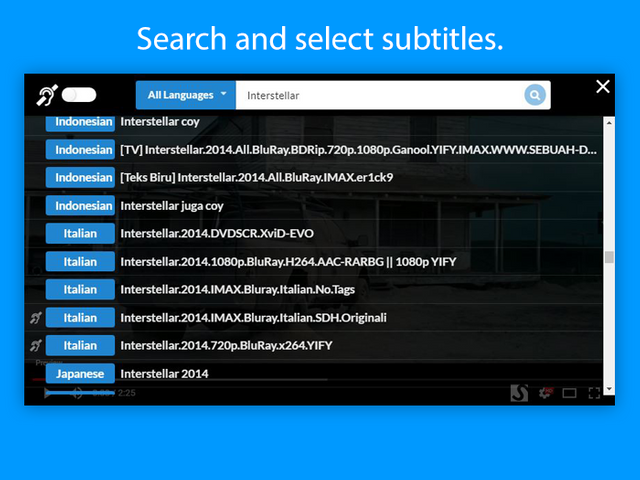Click Indonesian tag of the Teks Biru row
The width and height of the screenshot is (640, 480).
tap(80, 178)
